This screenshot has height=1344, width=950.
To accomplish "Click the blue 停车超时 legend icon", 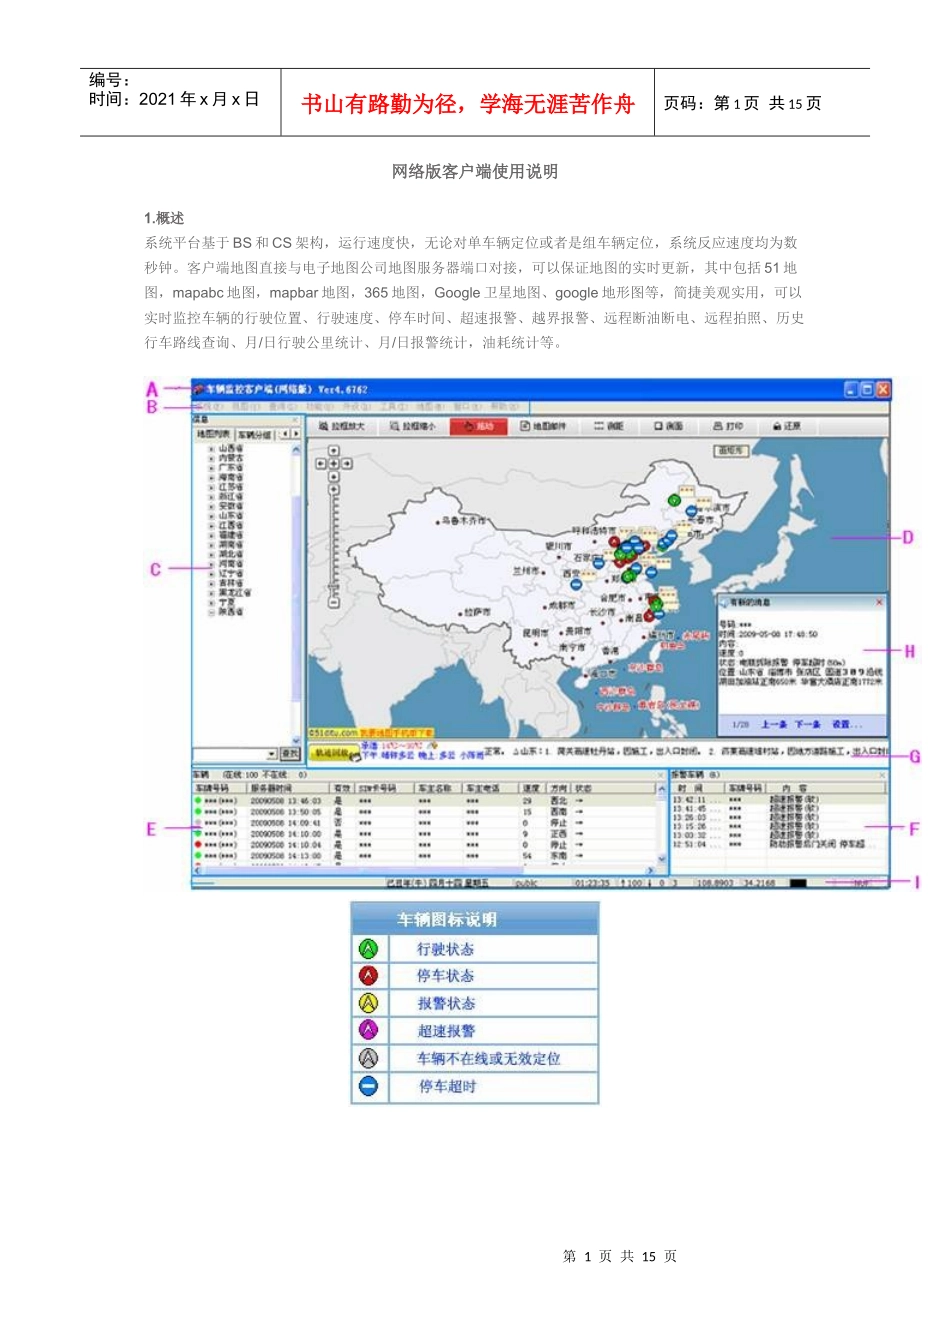I will pos(369,1086).
